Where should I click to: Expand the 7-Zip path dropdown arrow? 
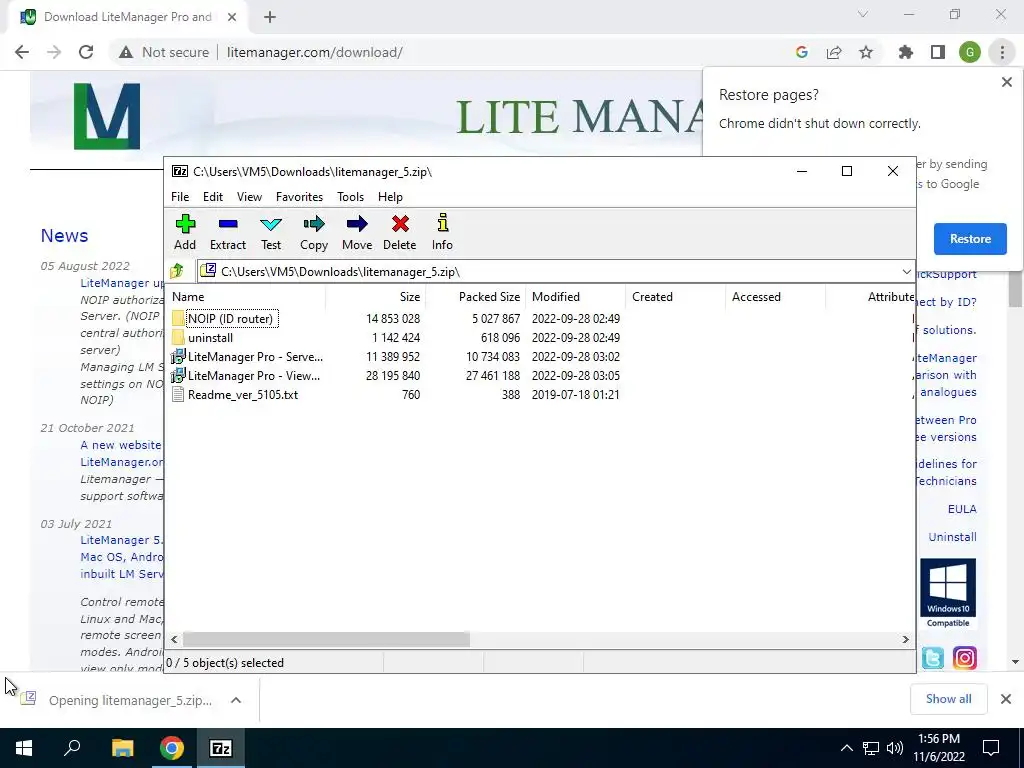[906, 272]
